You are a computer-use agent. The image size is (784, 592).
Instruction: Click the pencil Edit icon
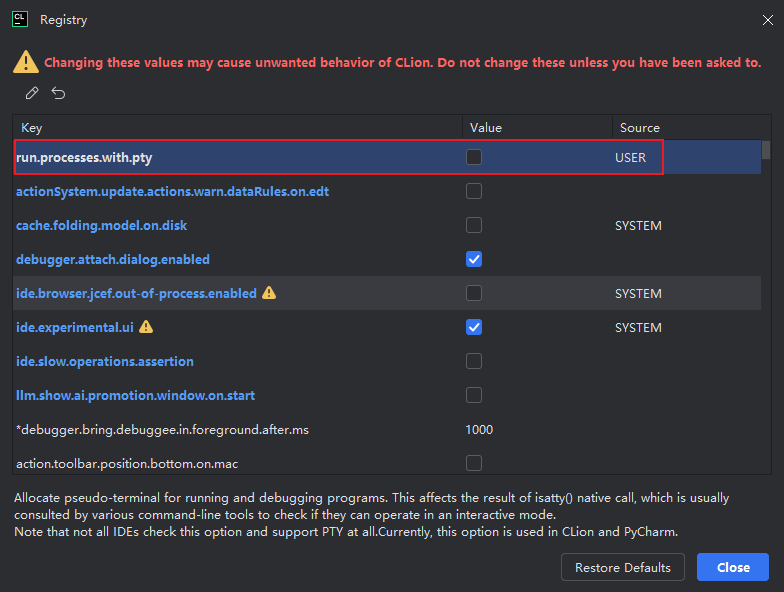(x=32, y=93)
